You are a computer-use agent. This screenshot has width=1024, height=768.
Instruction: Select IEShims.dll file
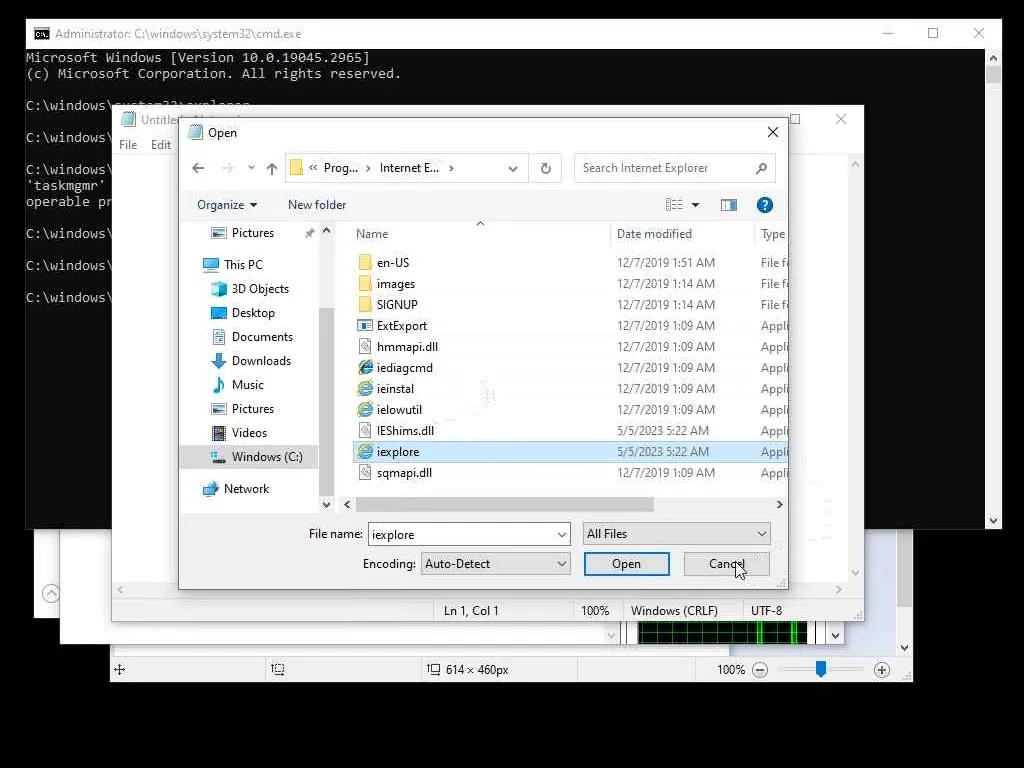click(x=405, y=430)
